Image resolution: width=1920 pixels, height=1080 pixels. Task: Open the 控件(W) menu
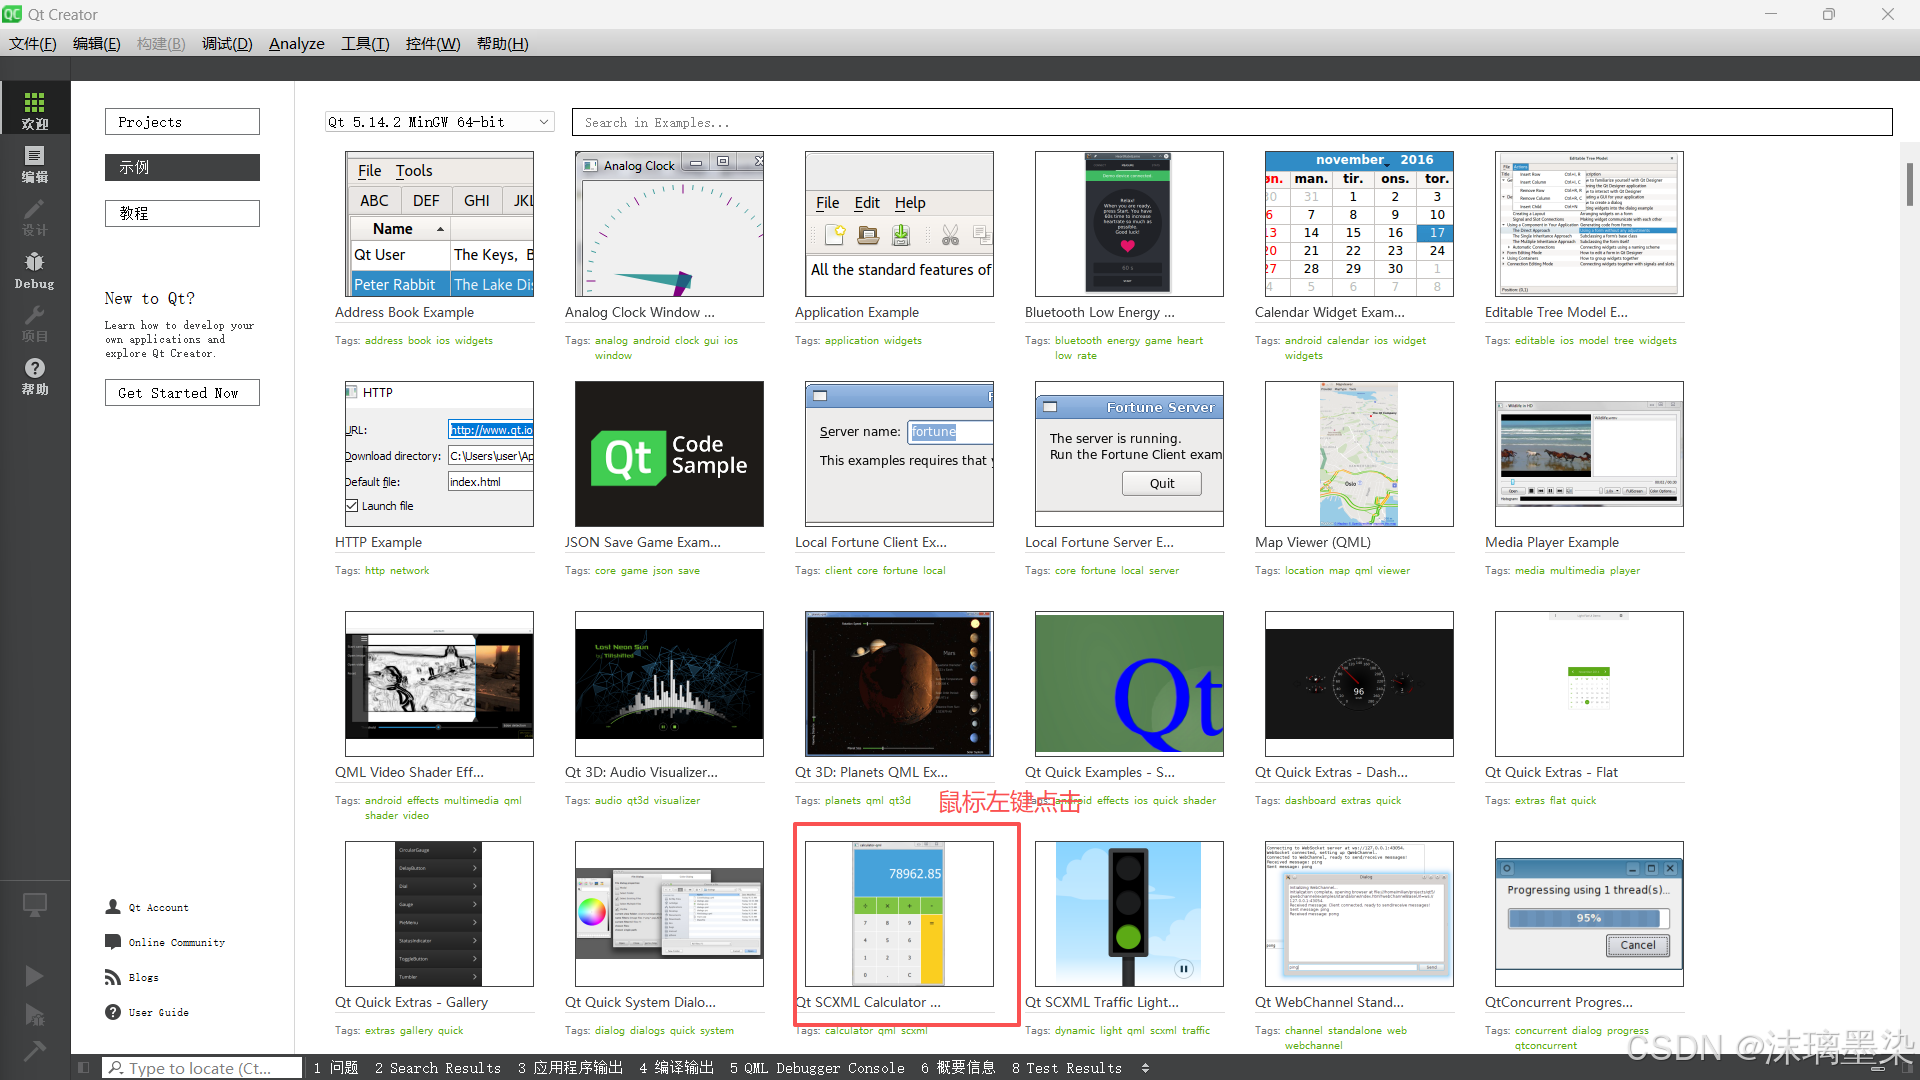(433, 43)
